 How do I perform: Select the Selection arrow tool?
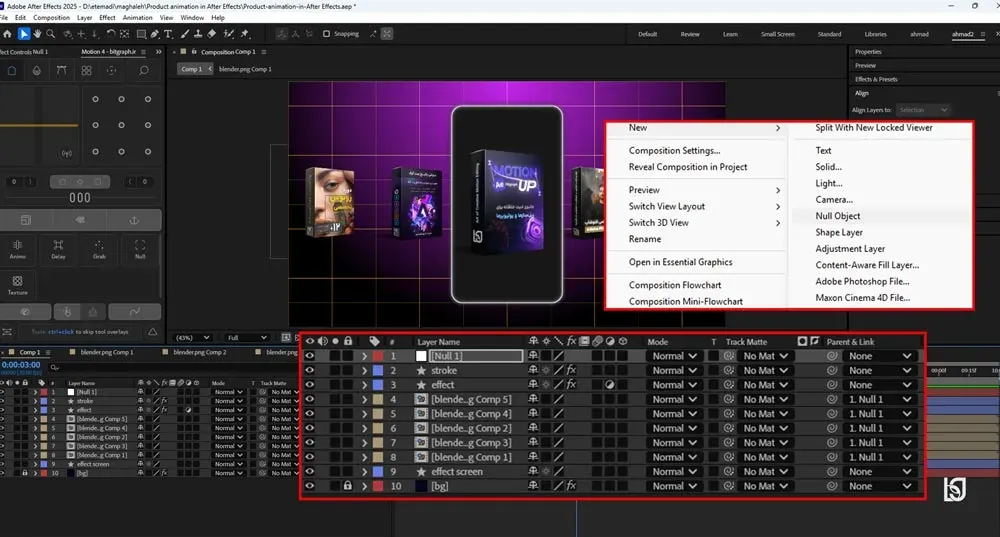(24, 34)
